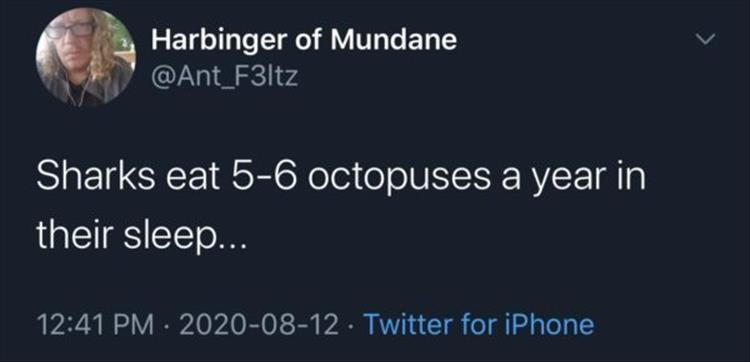Select the 2020-08-12 date text

[x=261, y=325]
